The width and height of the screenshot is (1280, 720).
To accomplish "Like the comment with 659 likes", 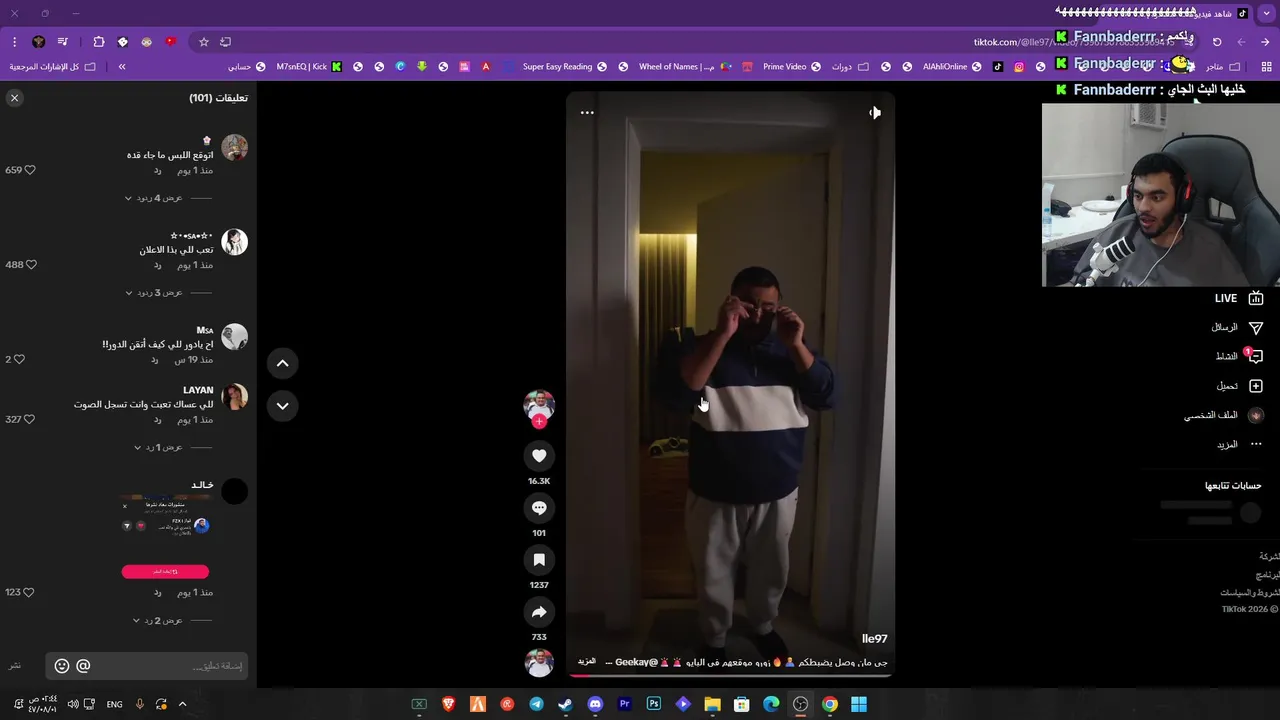I will coord(30,170).
